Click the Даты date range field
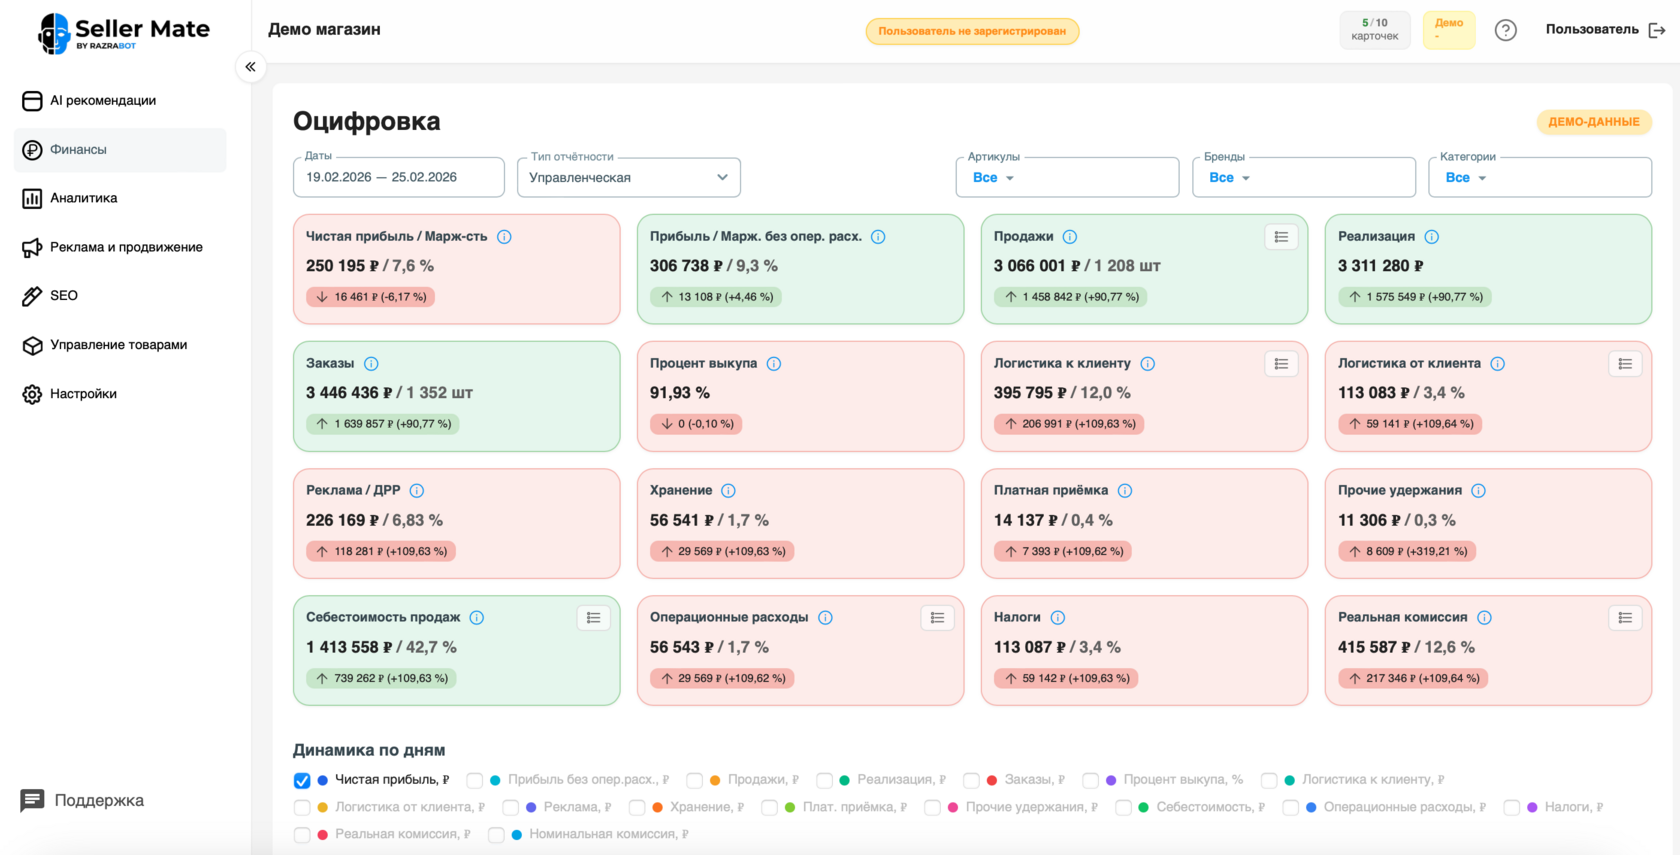 [x=398, y=178]
